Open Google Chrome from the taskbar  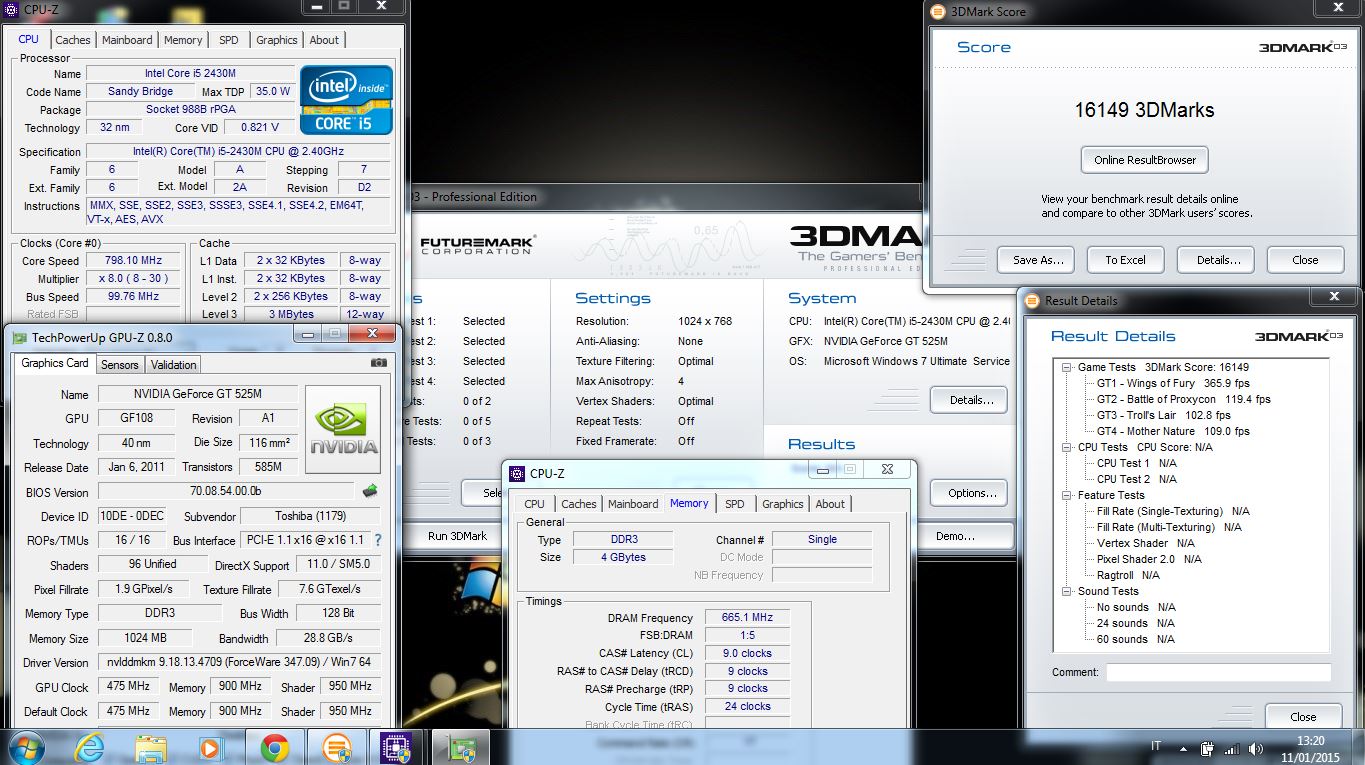tap(274, 747)
